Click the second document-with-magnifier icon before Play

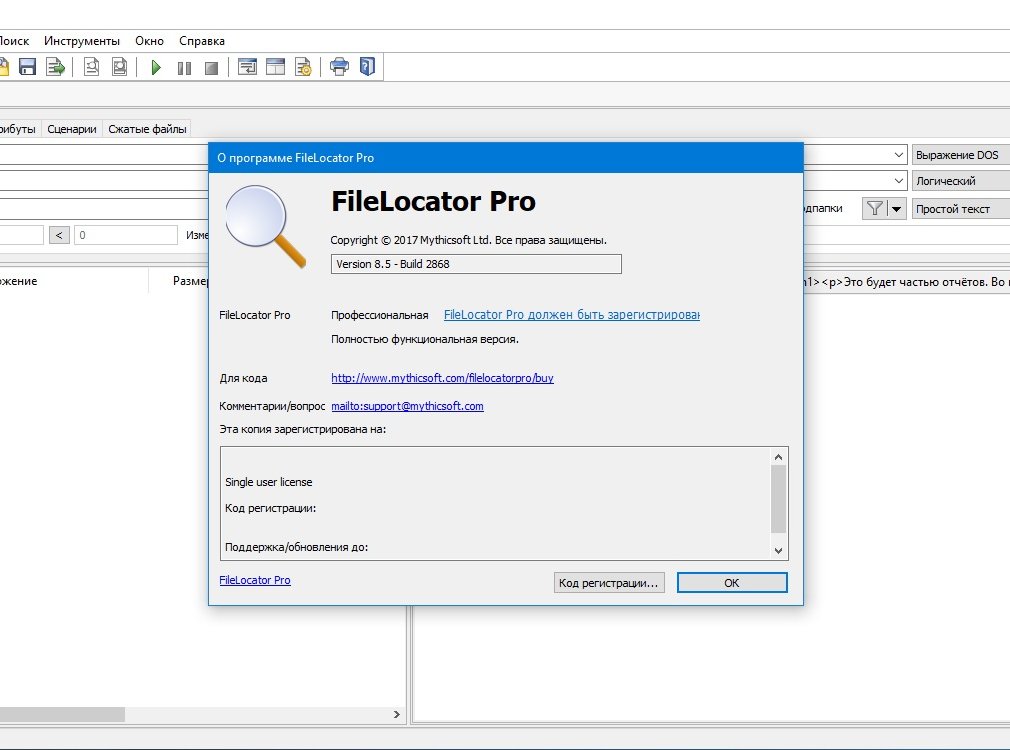(119, 66)
